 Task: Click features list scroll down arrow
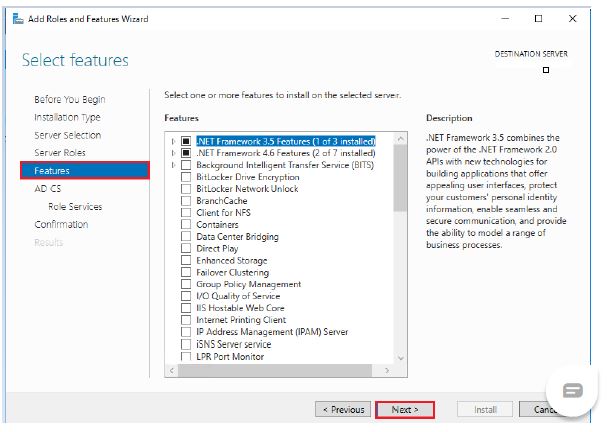(x=400, y=358)
